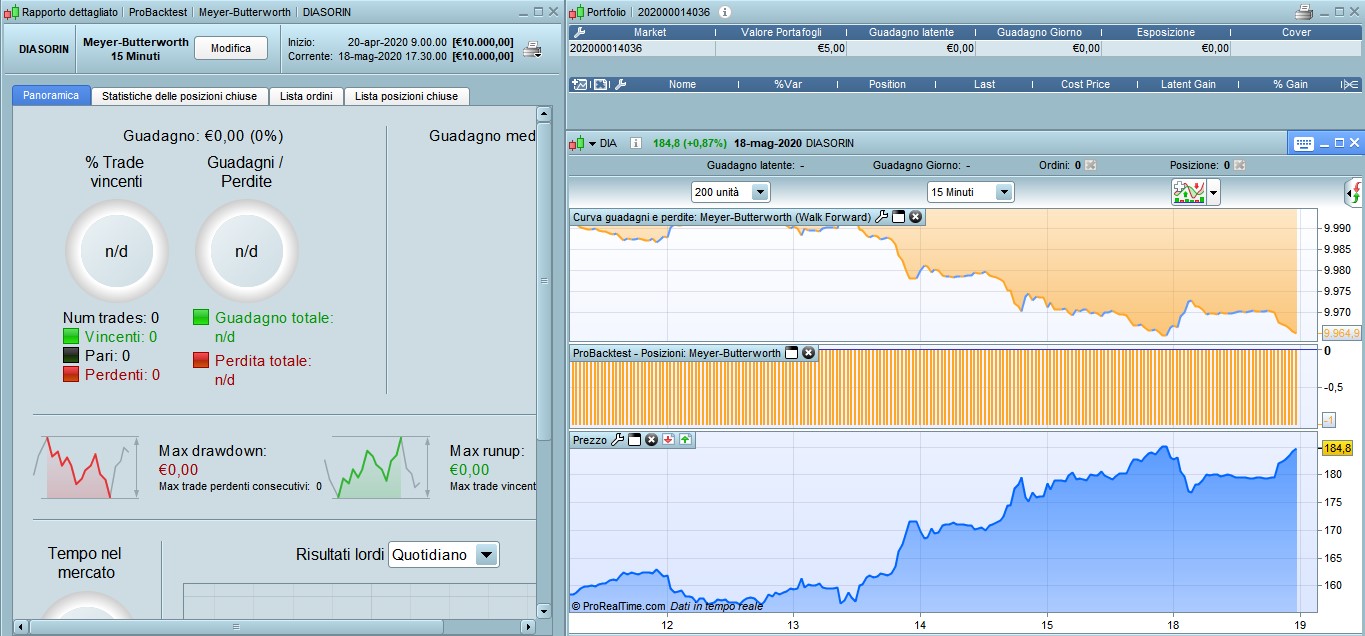
Task: Sort by the Cover column header
Action: [1296, 32]
